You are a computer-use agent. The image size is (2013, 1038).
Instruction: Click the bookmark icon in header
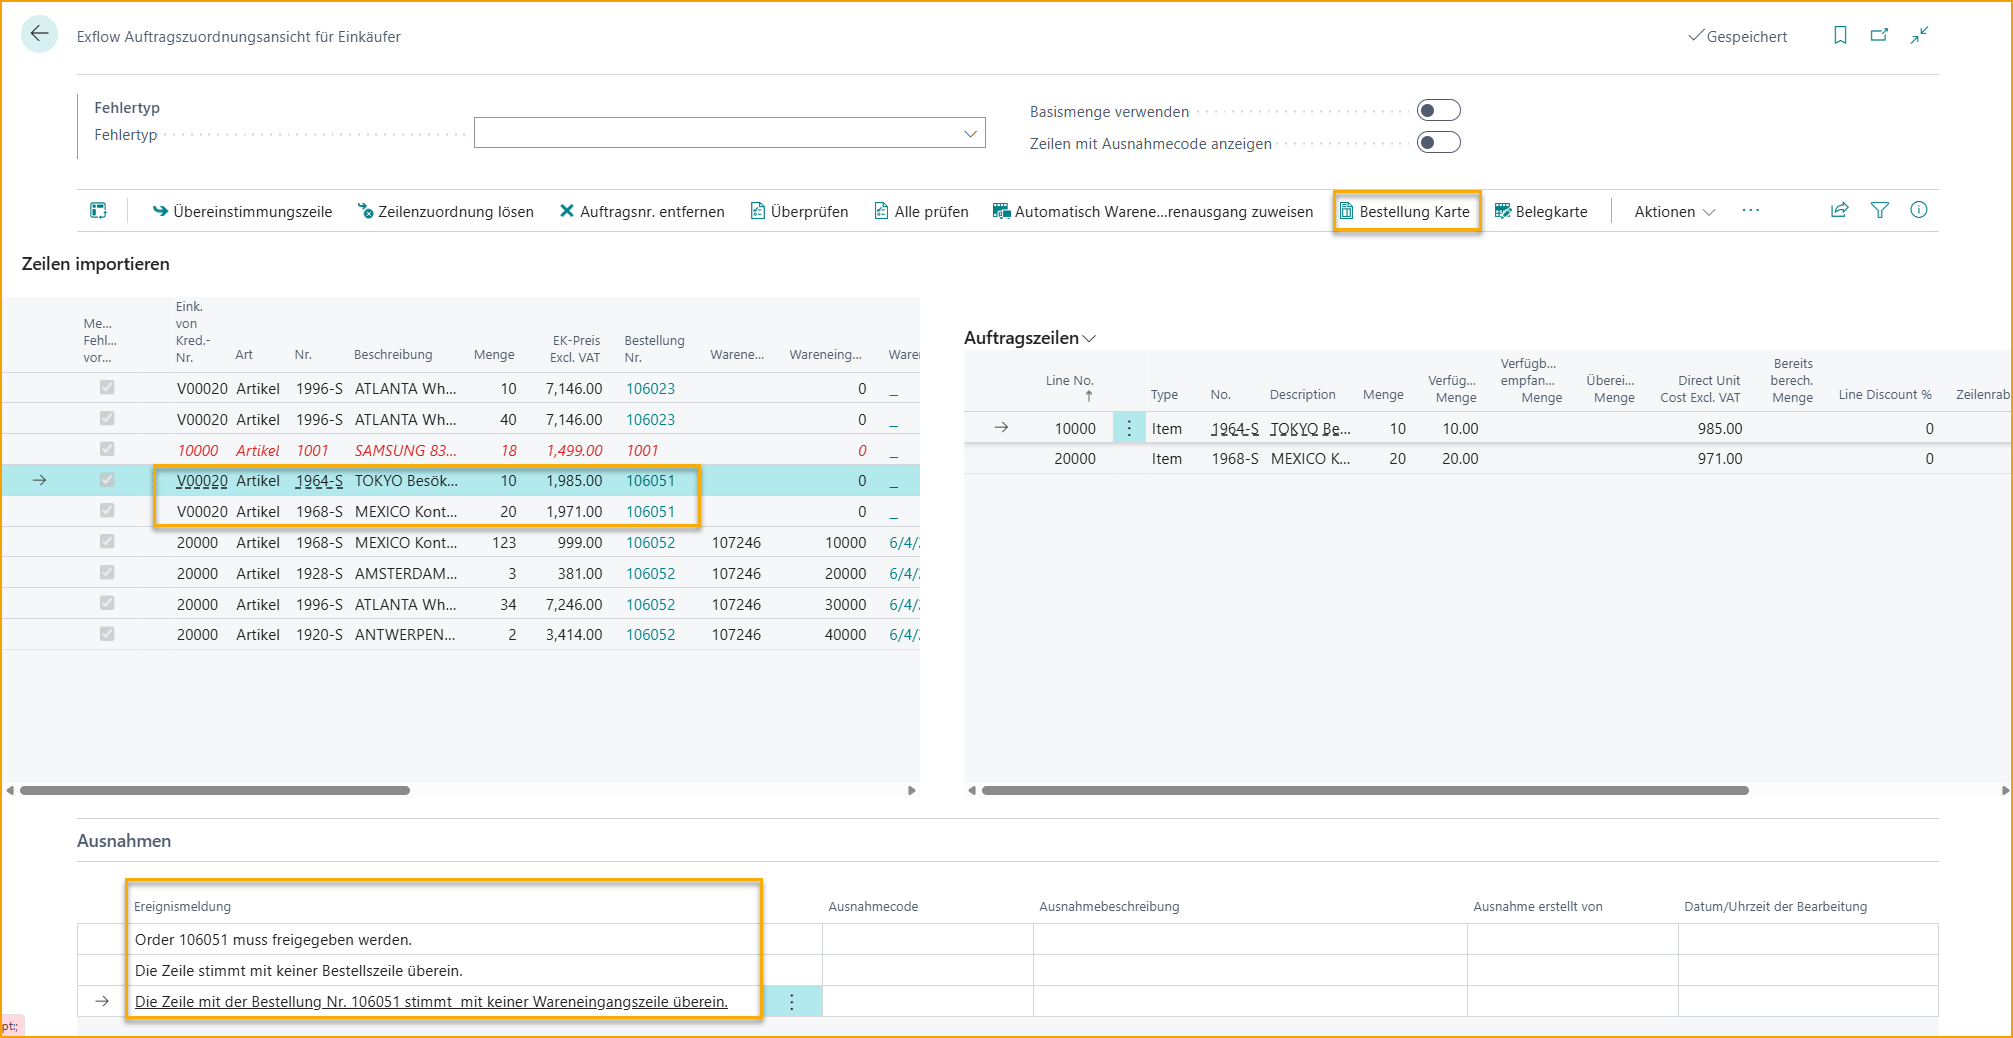[x=1839, y=35]
